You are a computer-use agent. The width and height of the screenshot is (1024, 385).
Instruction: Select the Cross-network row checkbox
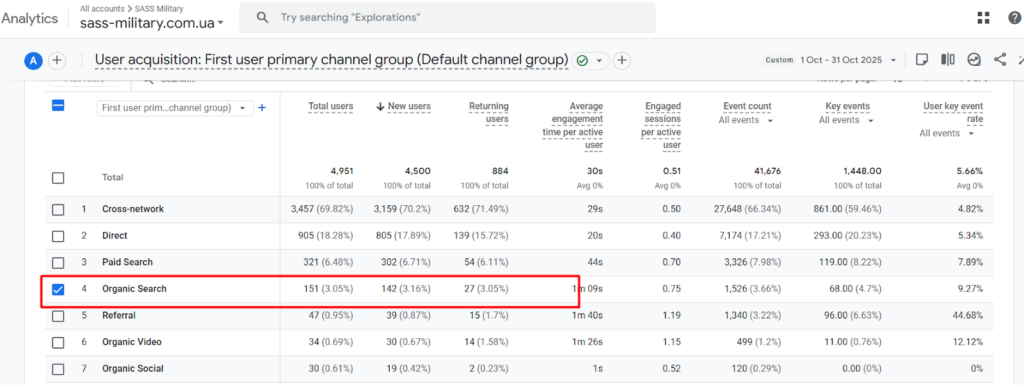[x=58, y=209]
